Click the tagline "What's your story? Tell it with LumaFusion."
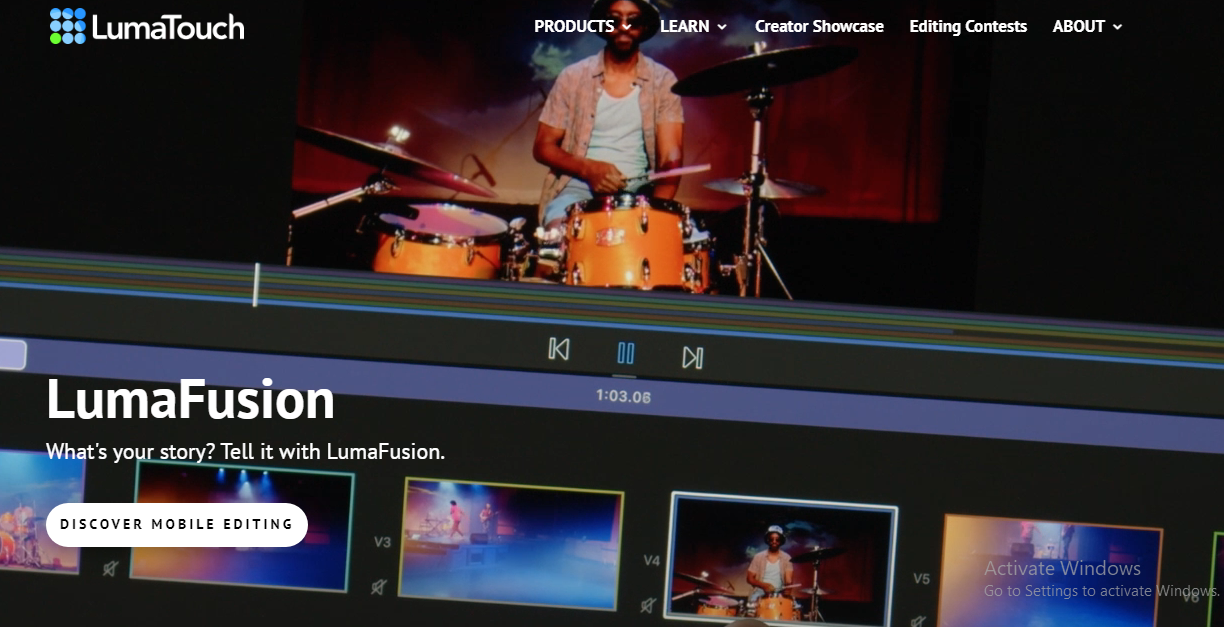This screenshot has width=1224, height=627. click(245, 452)
